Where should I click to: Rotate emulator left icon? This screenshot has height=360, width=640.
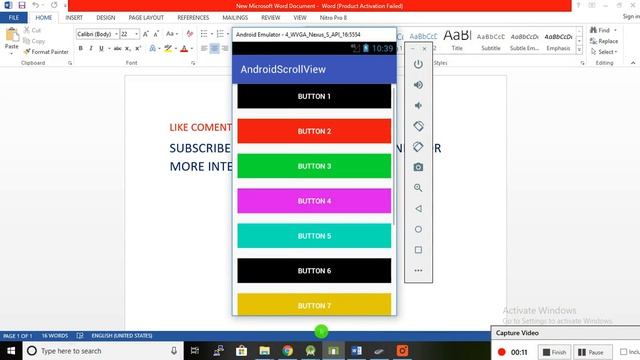(418, 126)
